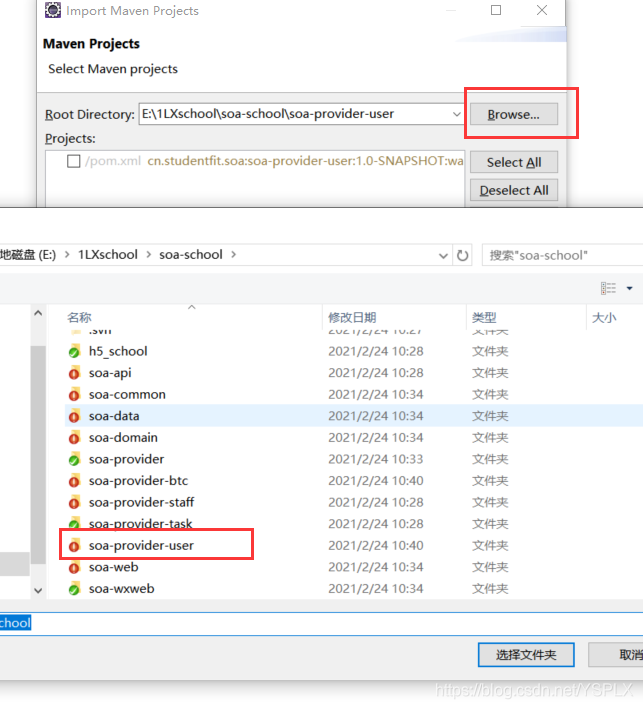Sort by the 名称 column header
The height and width of the screenshot is (709, 643).
tap(80, 317)
